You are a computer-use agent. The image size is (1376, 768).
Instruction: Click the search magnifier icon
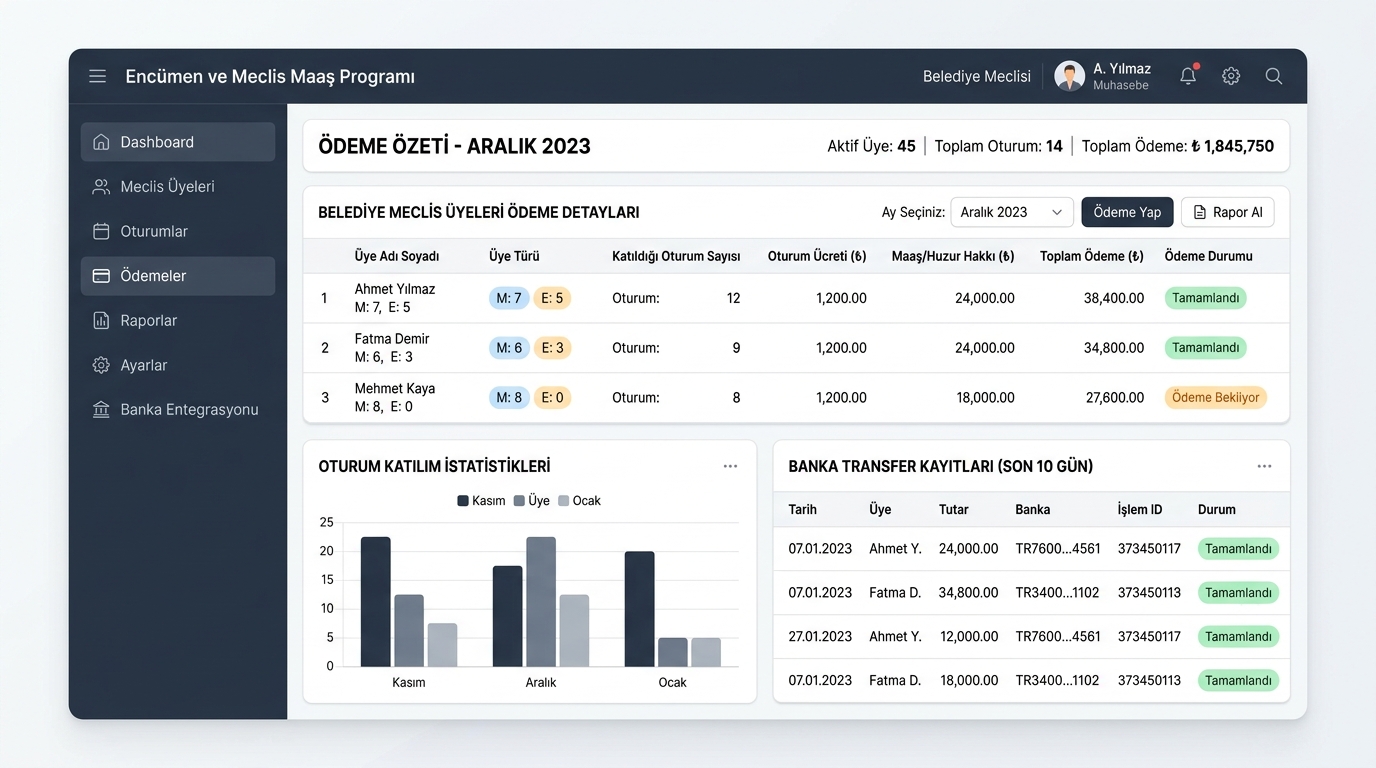[1274, 76]
